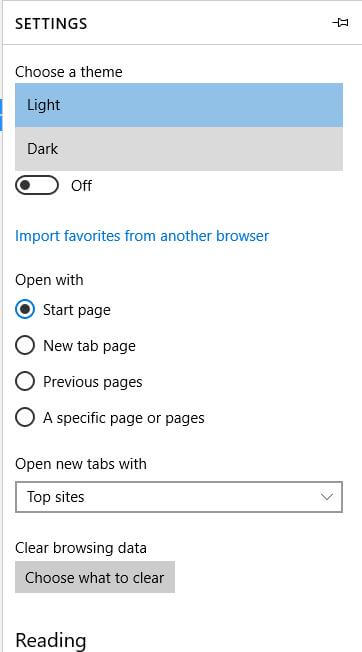Click Choose what to clear button
362x652 pixels.
point(95,577)
